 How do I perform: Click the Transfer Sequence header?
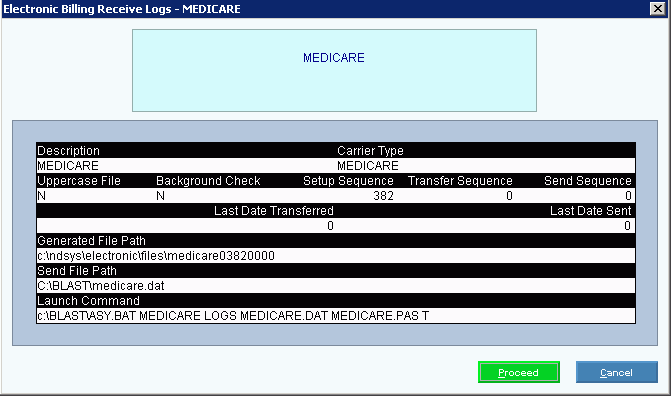pyautogui.click(x=460, y=181)
